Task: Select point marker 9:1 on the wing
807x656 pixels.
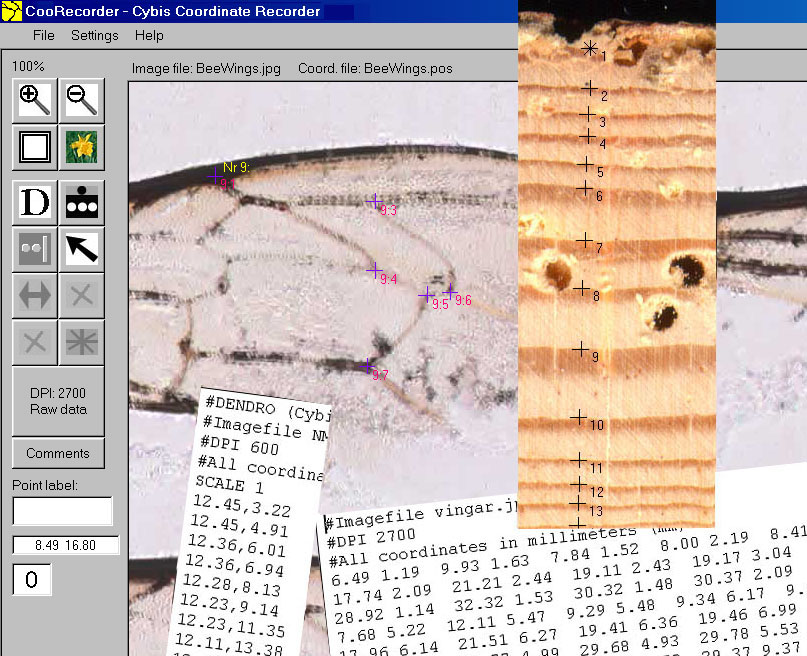Action: [x=215, y=176]
